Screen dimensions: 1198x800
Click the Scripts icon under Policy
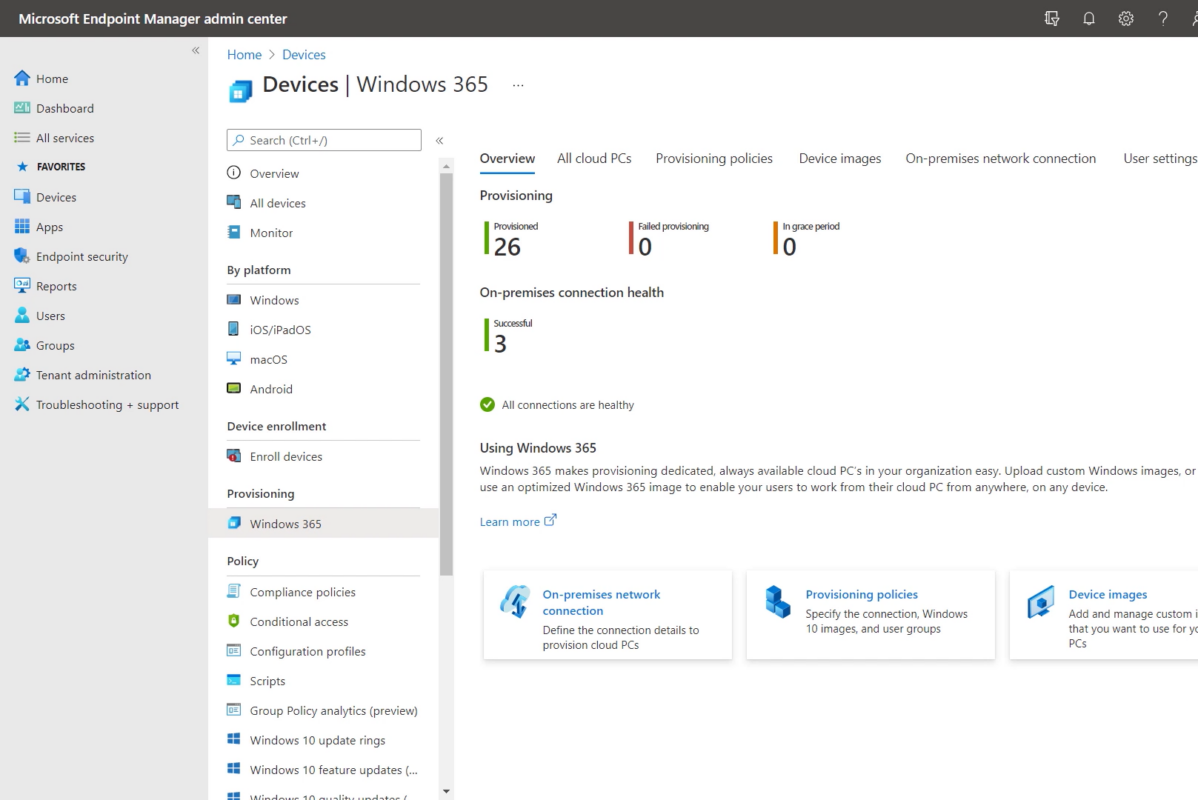[x=234, y=680]
